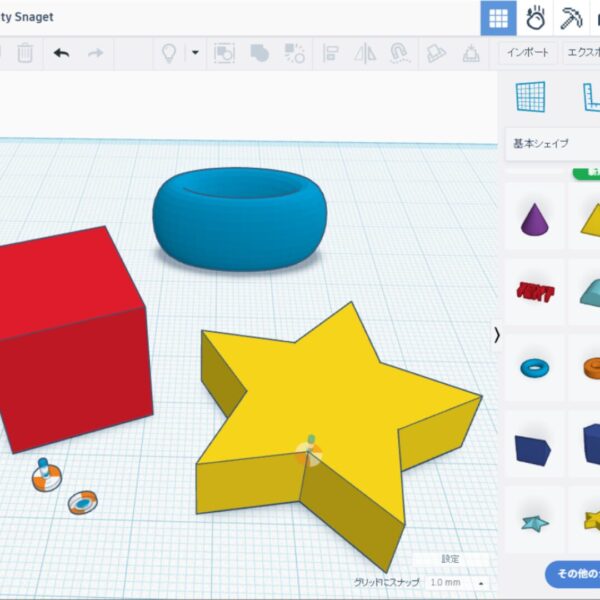
Task: Pick the yellow pyramid shape
Action: point(591,220)
